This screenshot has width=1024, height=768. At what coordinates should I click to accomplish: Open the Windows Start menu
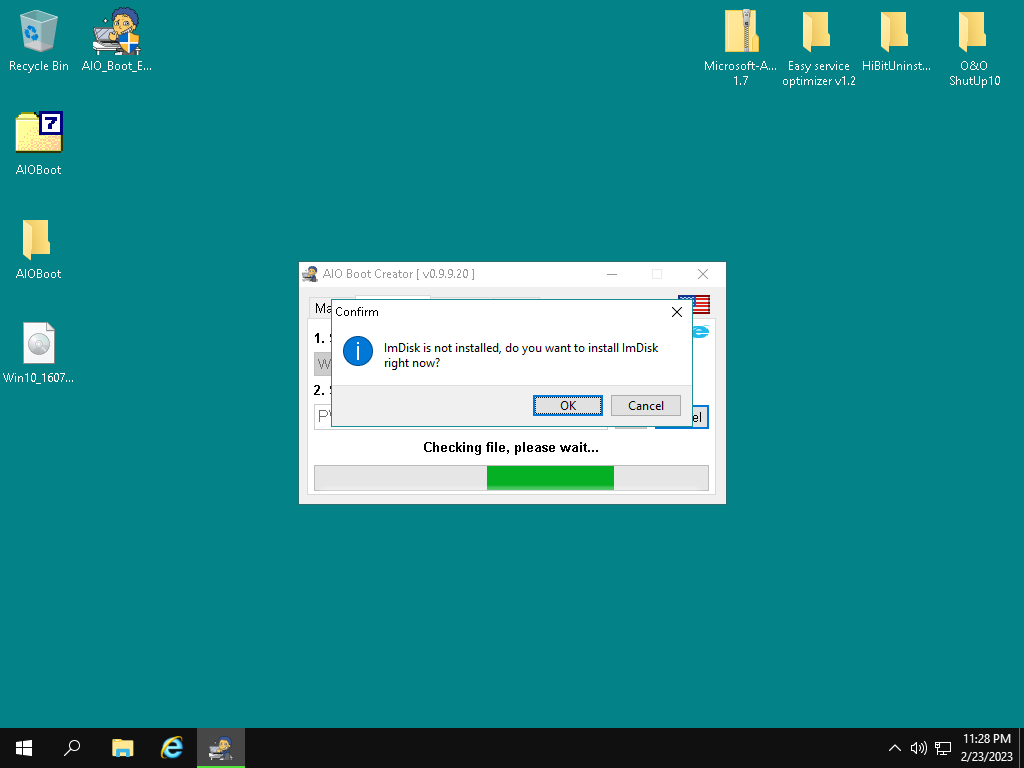pos(23,747)
